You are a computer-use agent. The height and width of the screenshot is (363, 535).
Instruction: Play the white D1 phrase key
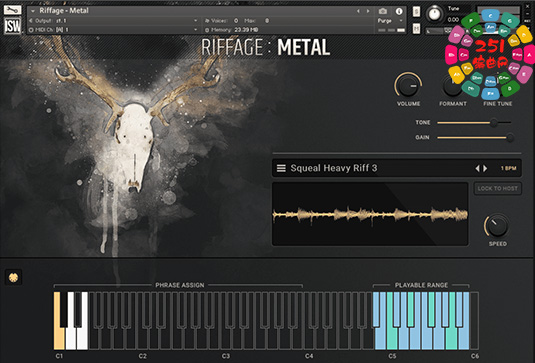[70, 338]
